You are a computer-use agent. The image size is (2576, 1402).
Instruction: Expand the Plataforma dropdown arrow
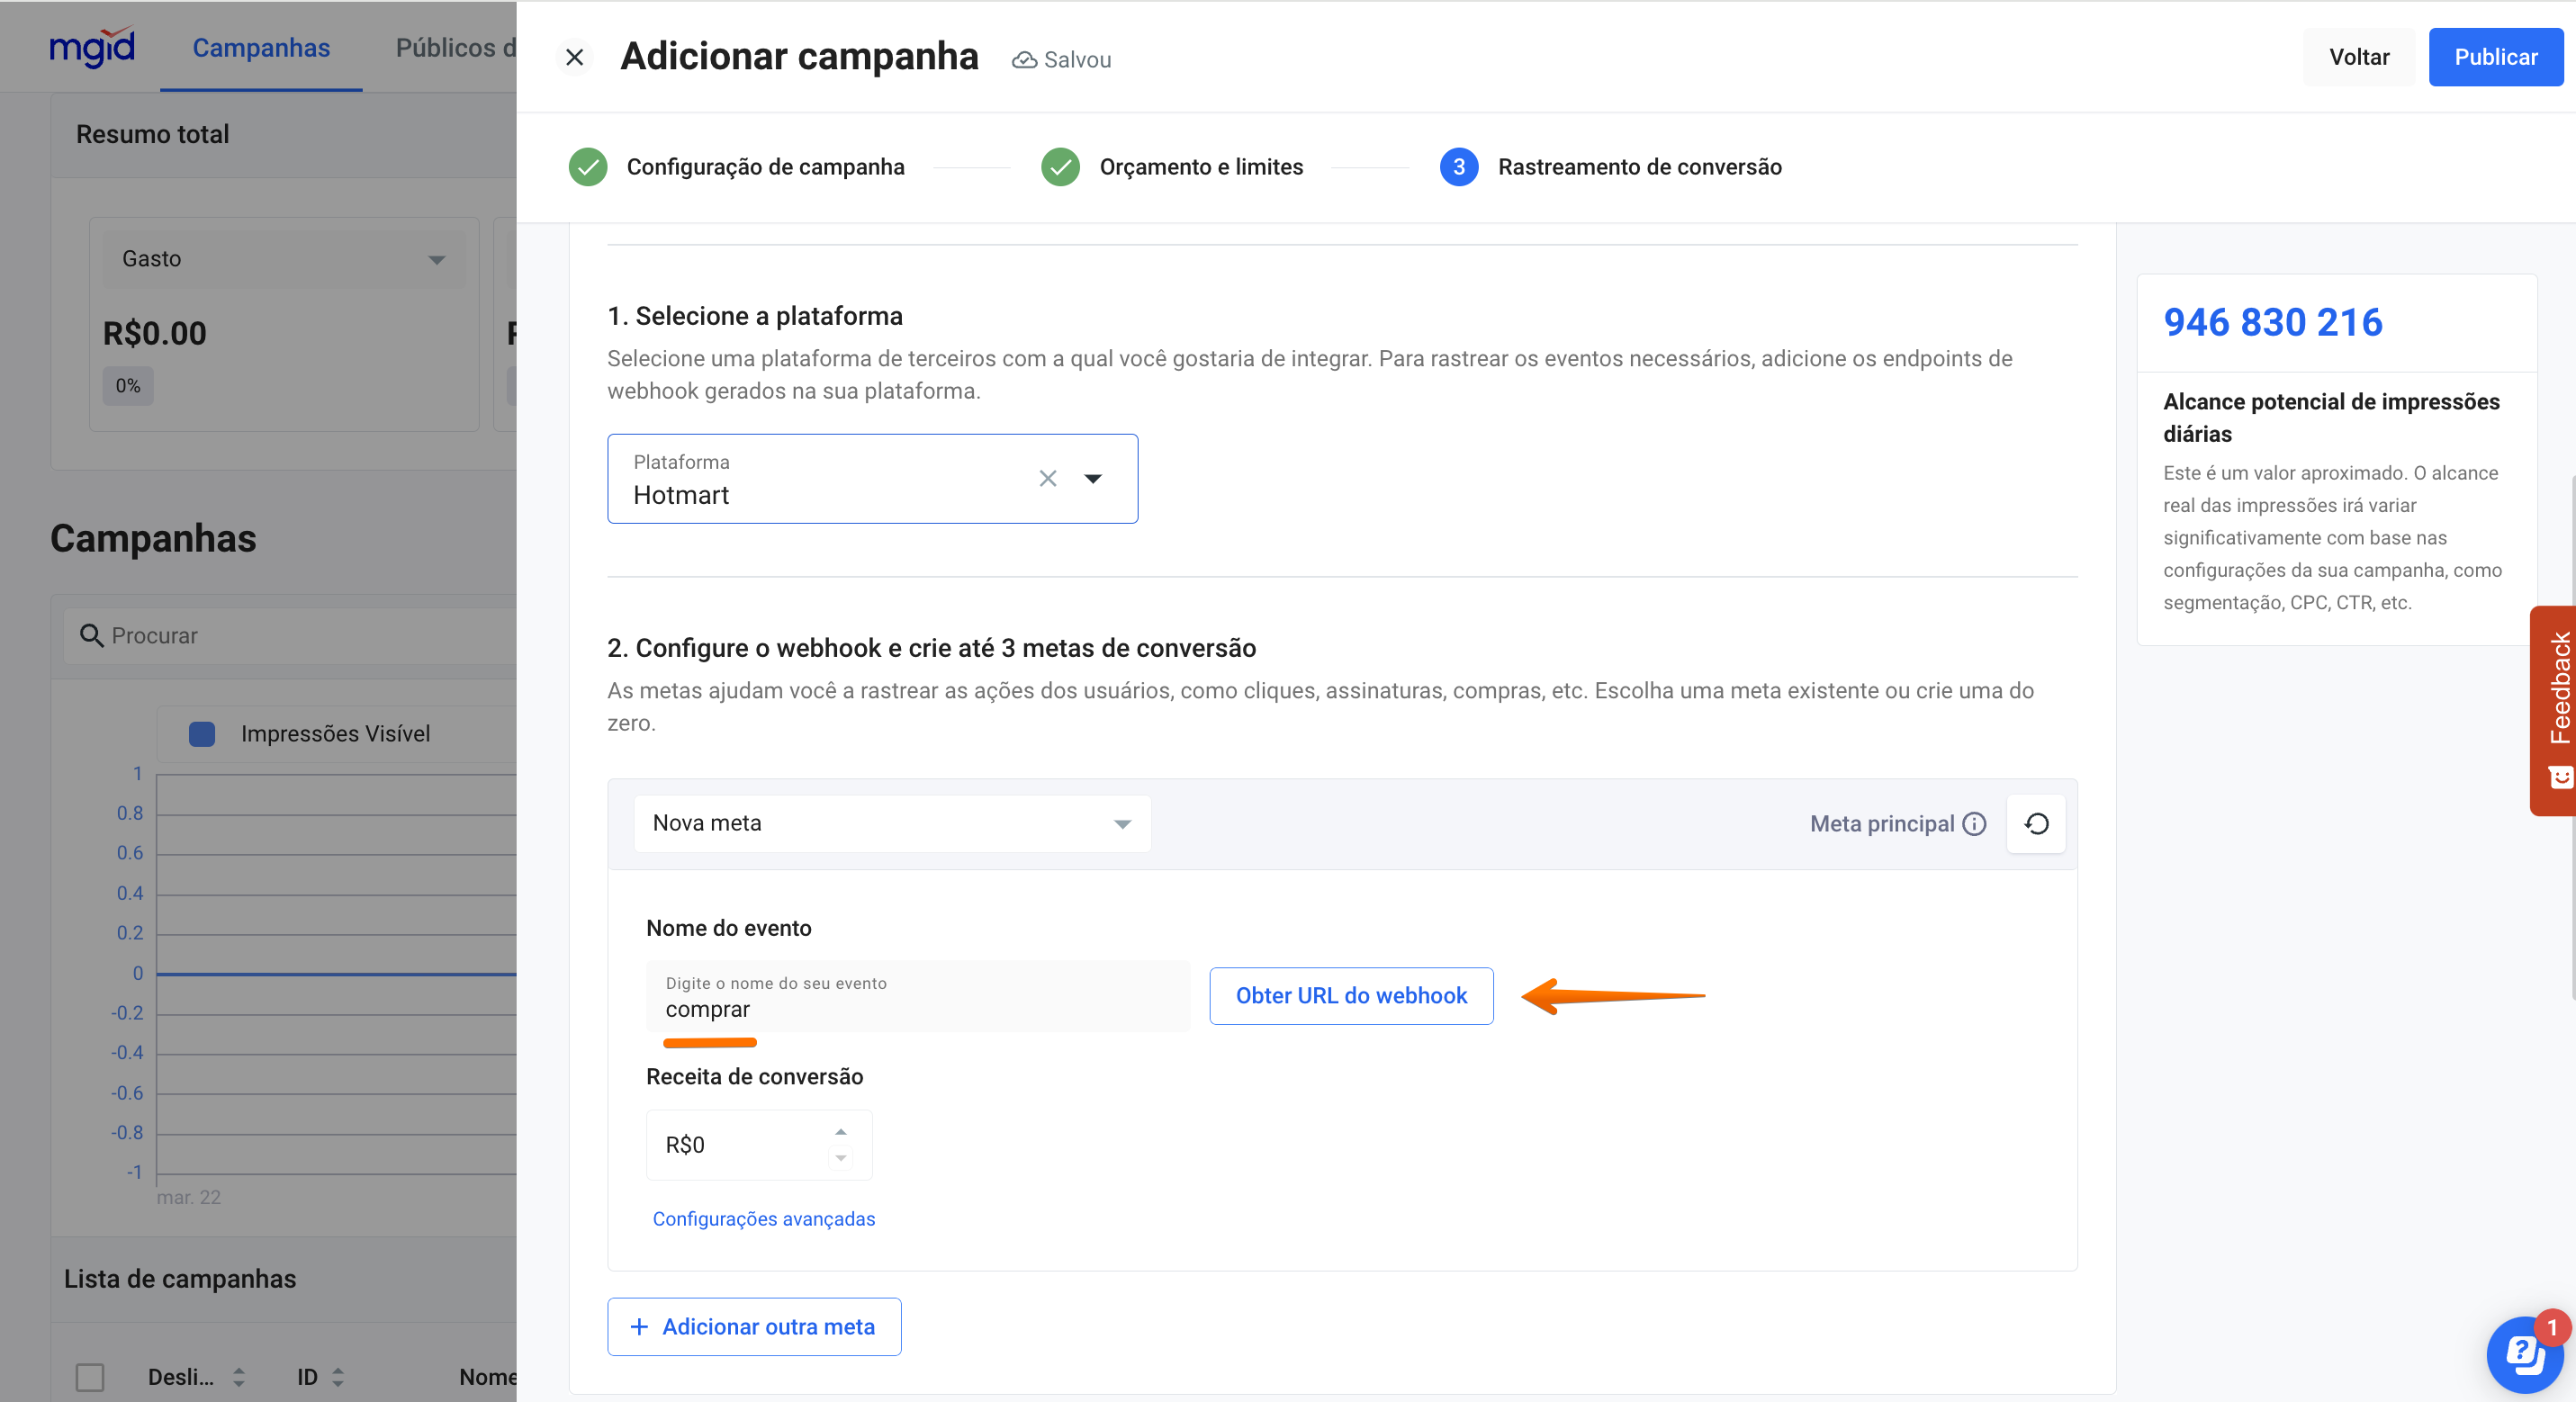tap(1093, 479)
